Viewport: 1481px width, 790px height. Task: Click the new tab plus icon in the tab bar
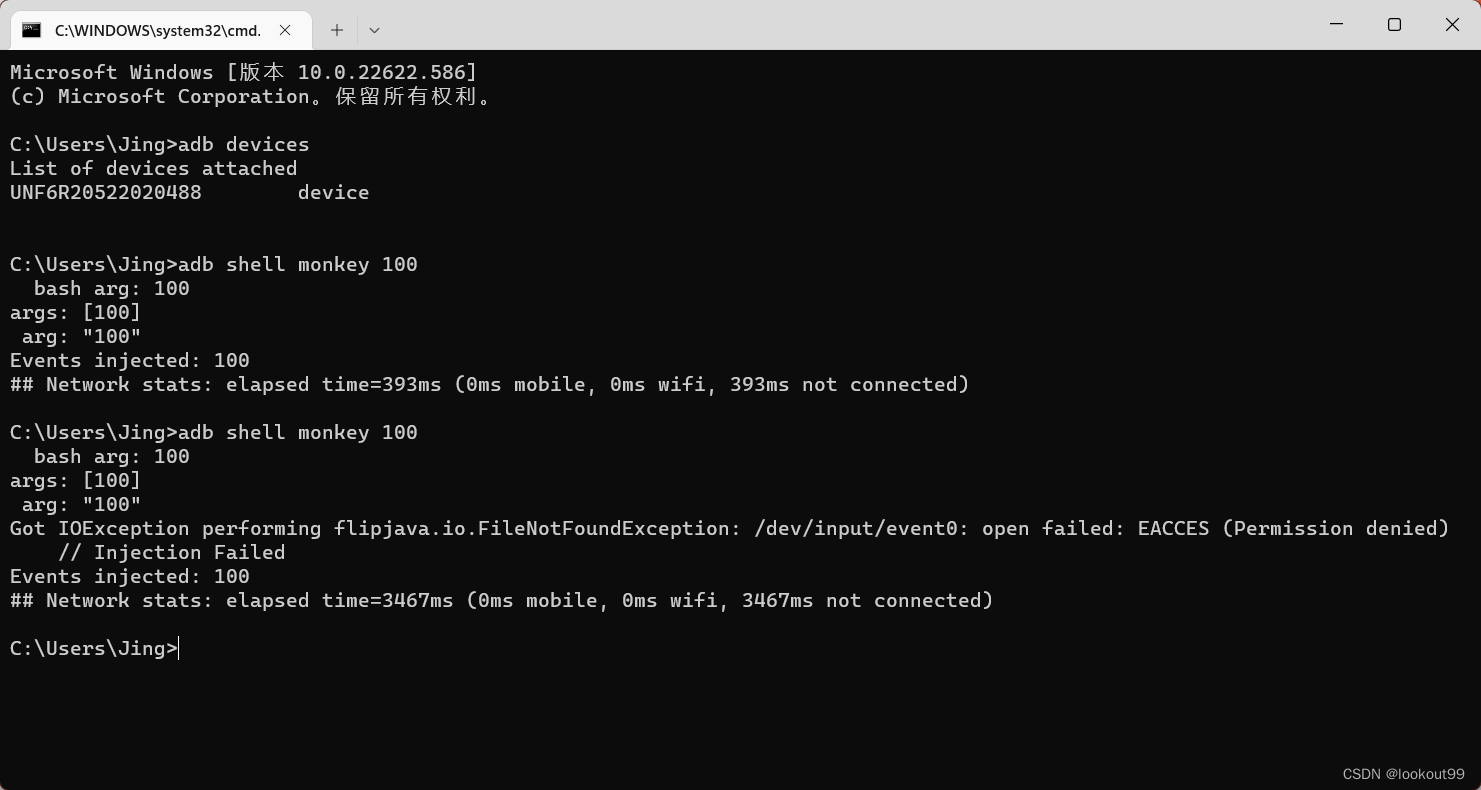pos(337,30)
